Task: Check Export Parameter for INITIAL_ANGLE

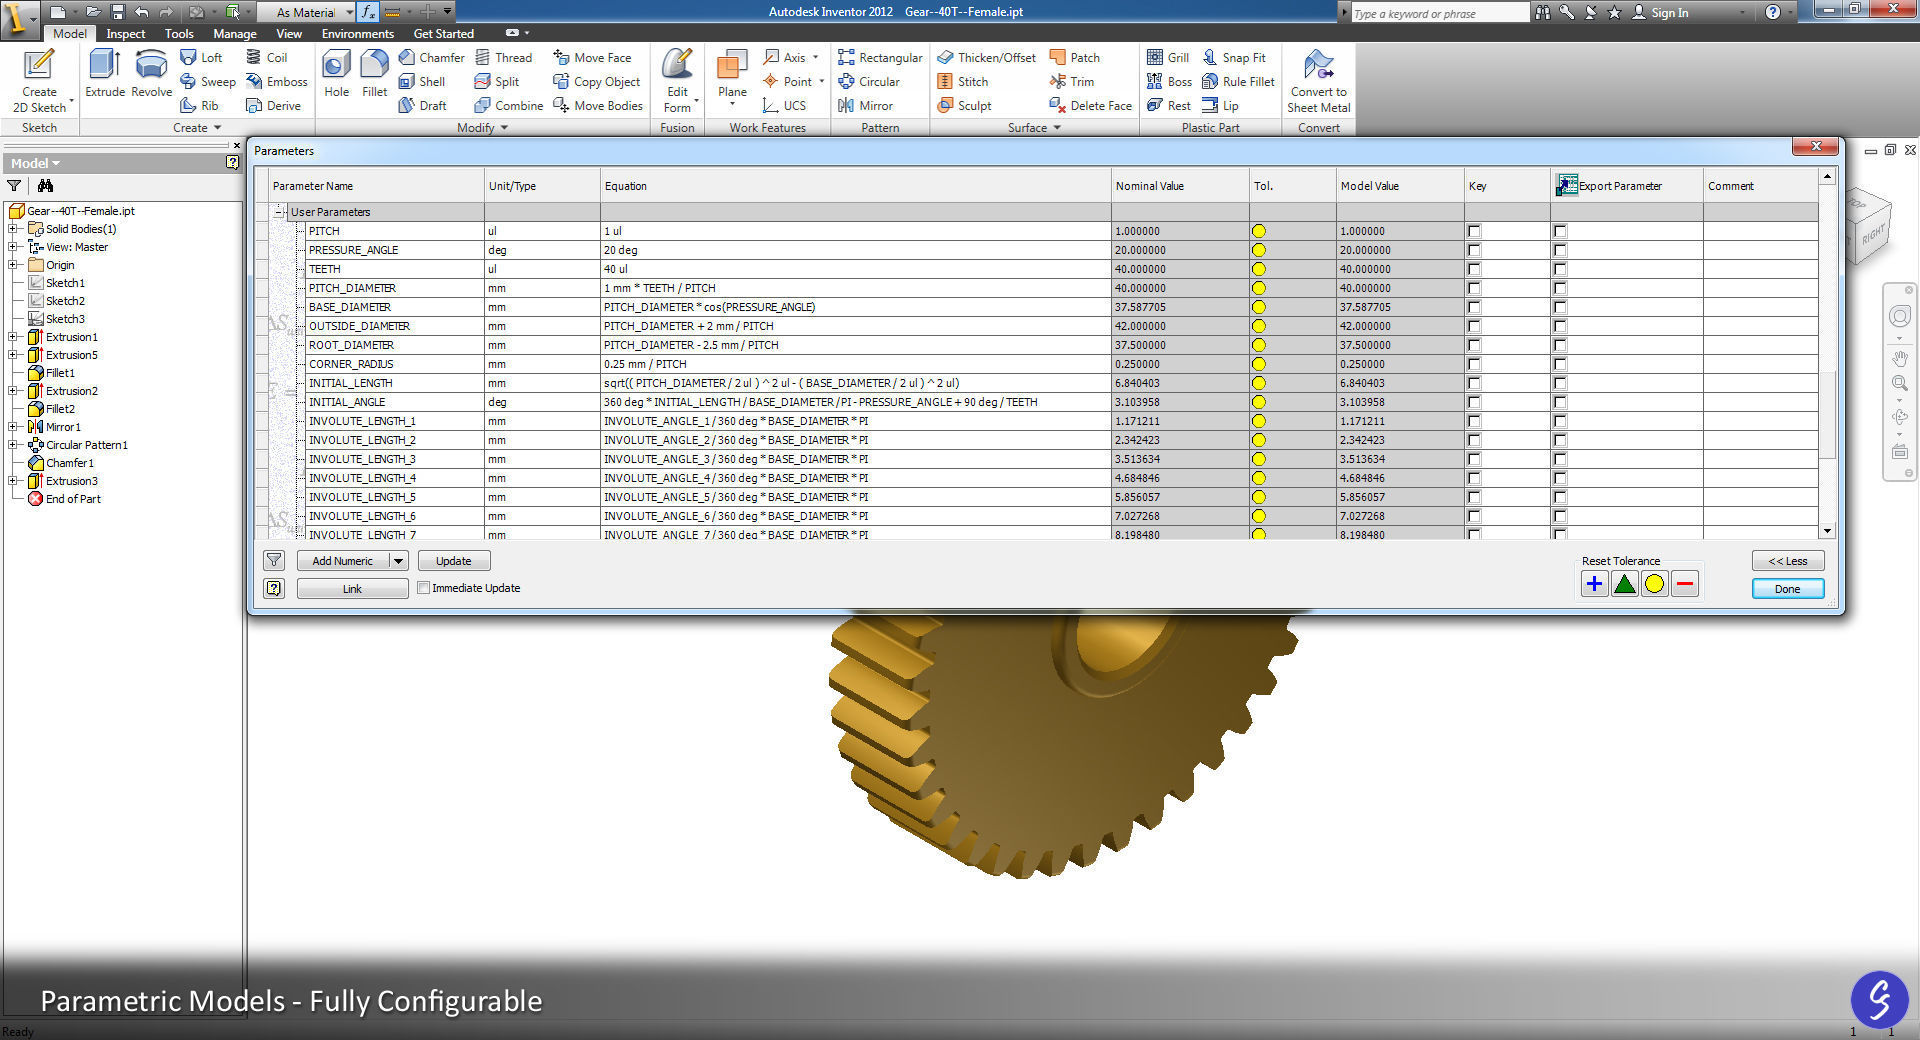Action: 1560,402
